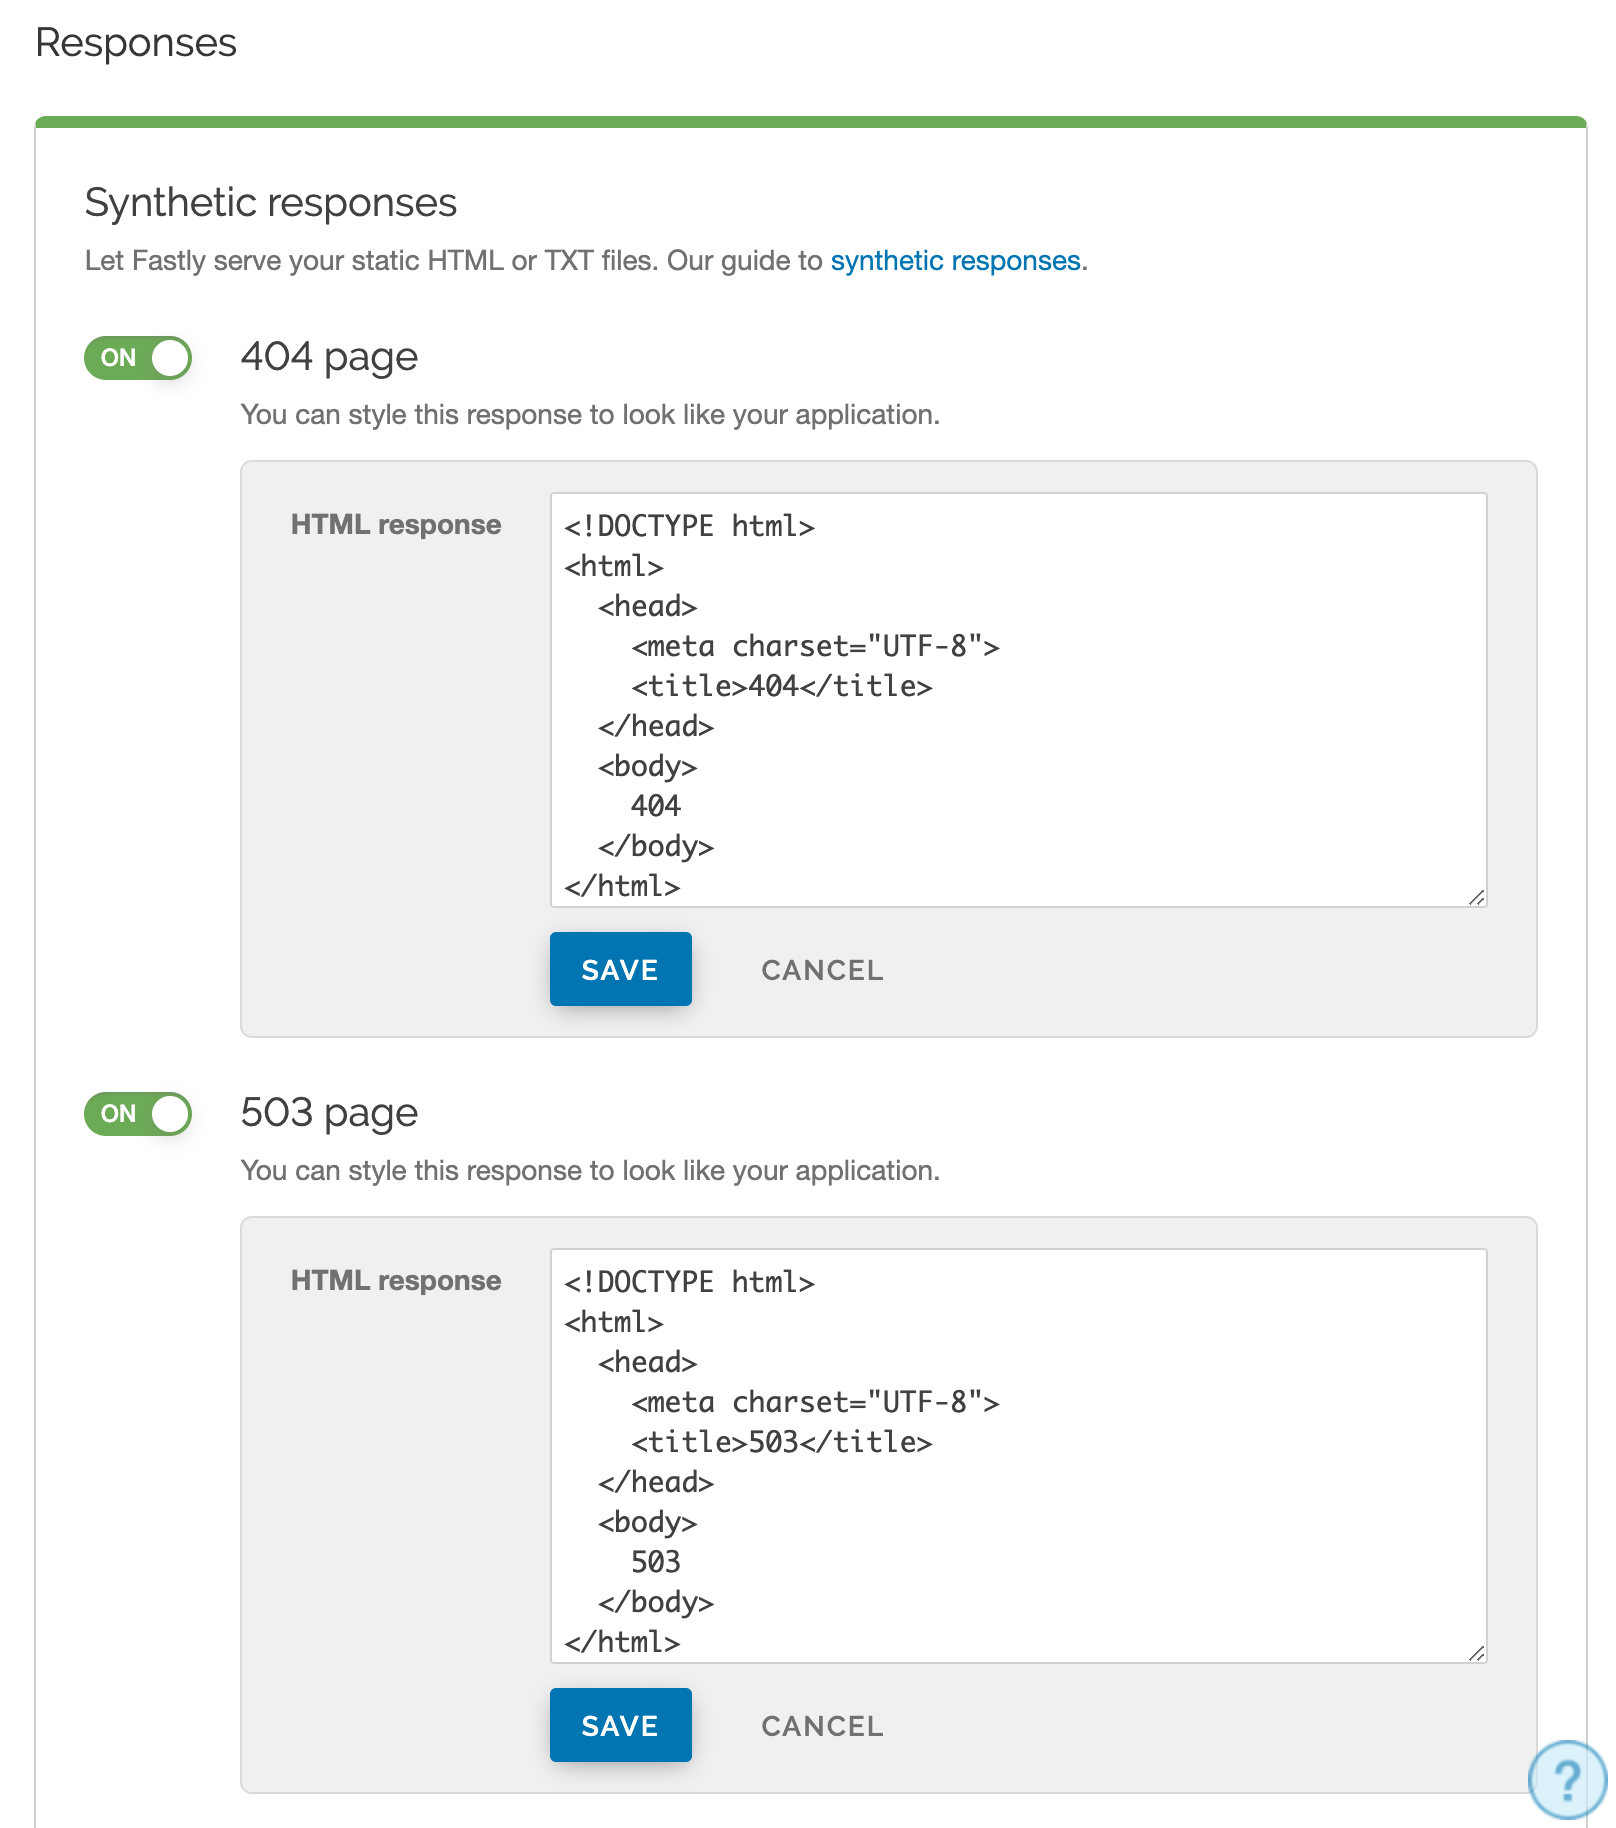Open the synthetic responses guide link
The width and height of the screenshot is (1616, 1828).
pyautogui.click(x=955, y=260)
